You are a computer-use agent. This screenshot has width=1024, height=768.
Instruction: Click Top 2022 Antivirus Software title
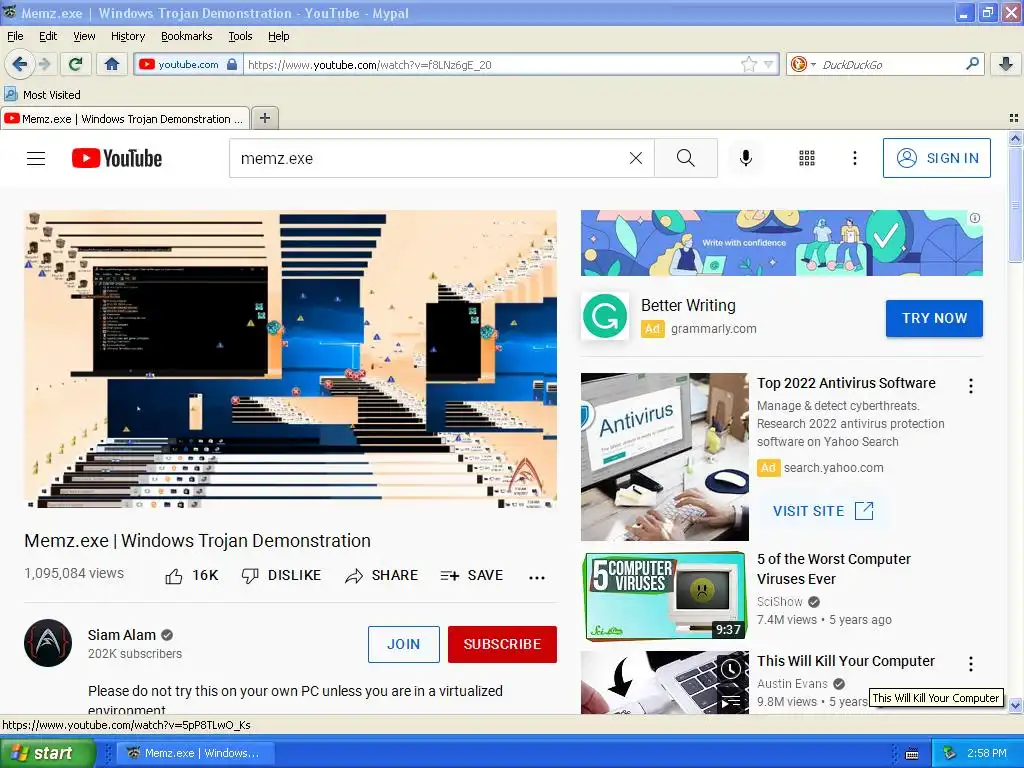pyautogui.click(x=846, y=383)
